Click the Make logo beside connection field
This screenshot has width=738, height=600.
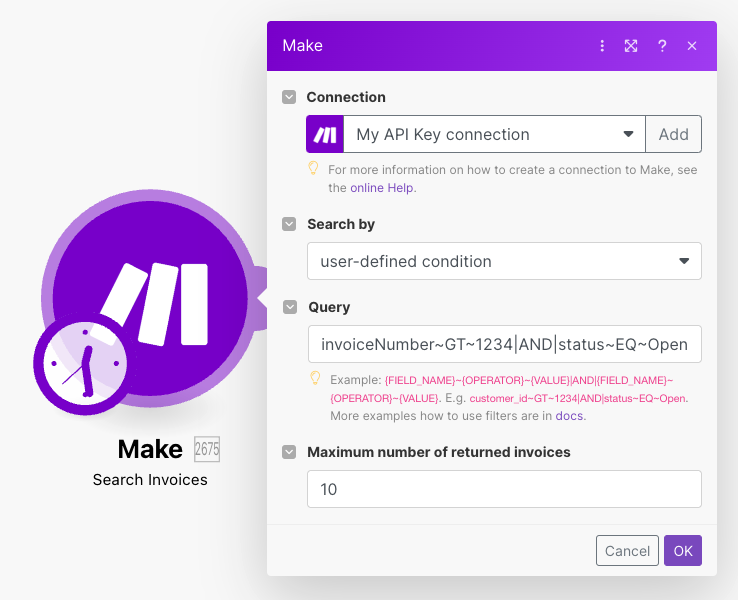click(325, 134)
